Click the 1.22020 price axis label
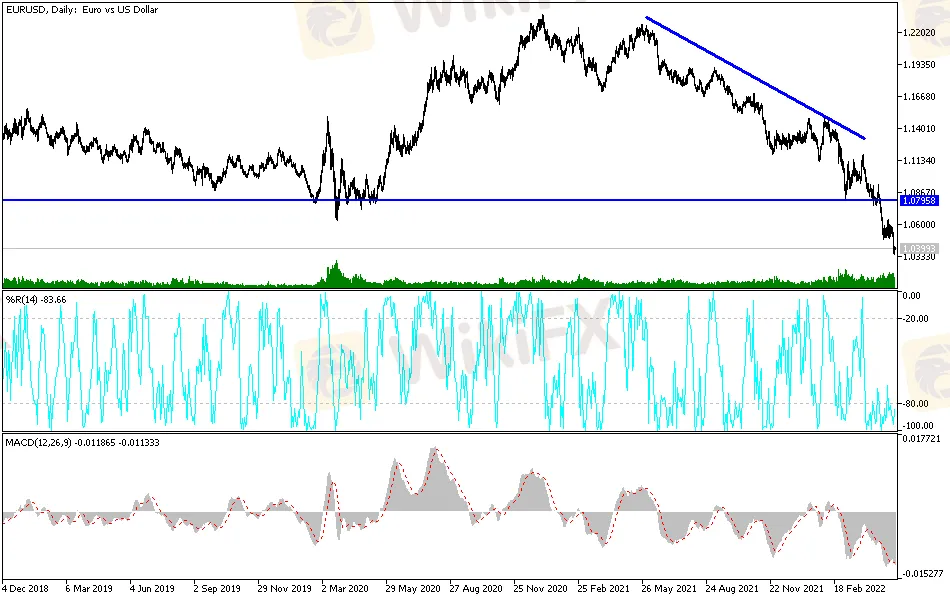 point(919,33)
